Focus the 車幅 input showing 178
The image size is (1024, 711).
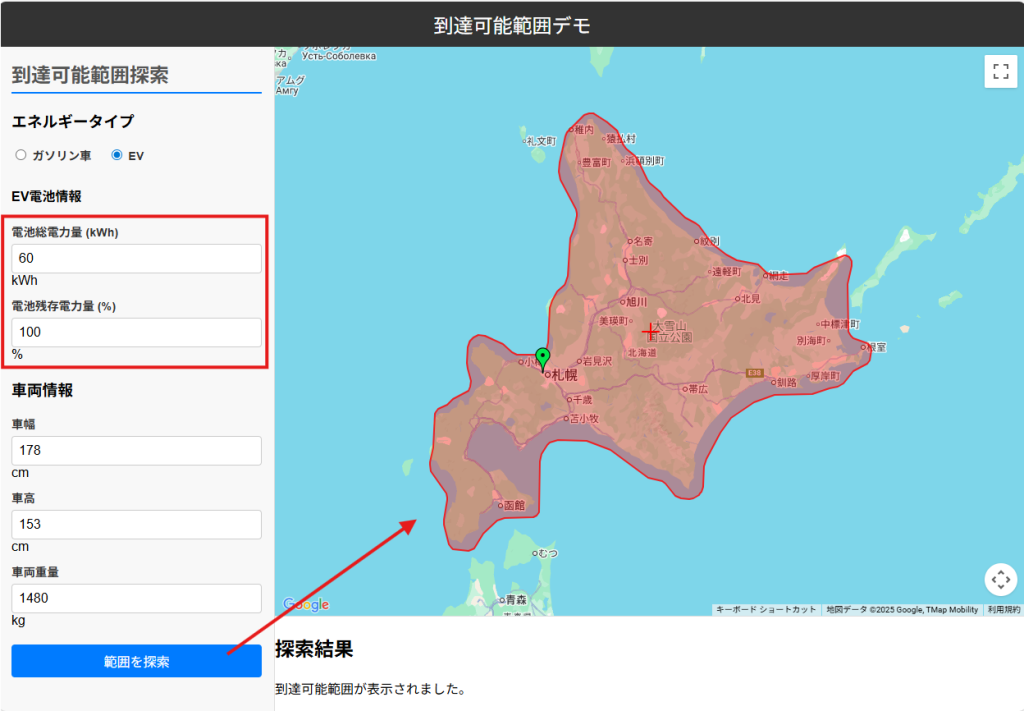coord(136,450)
